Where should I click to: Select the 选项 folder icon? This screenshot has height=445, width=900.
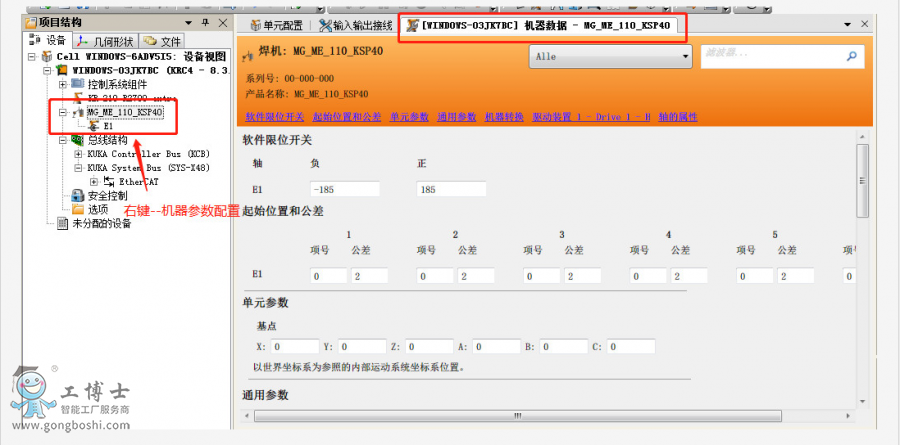[x=78, y=210]
